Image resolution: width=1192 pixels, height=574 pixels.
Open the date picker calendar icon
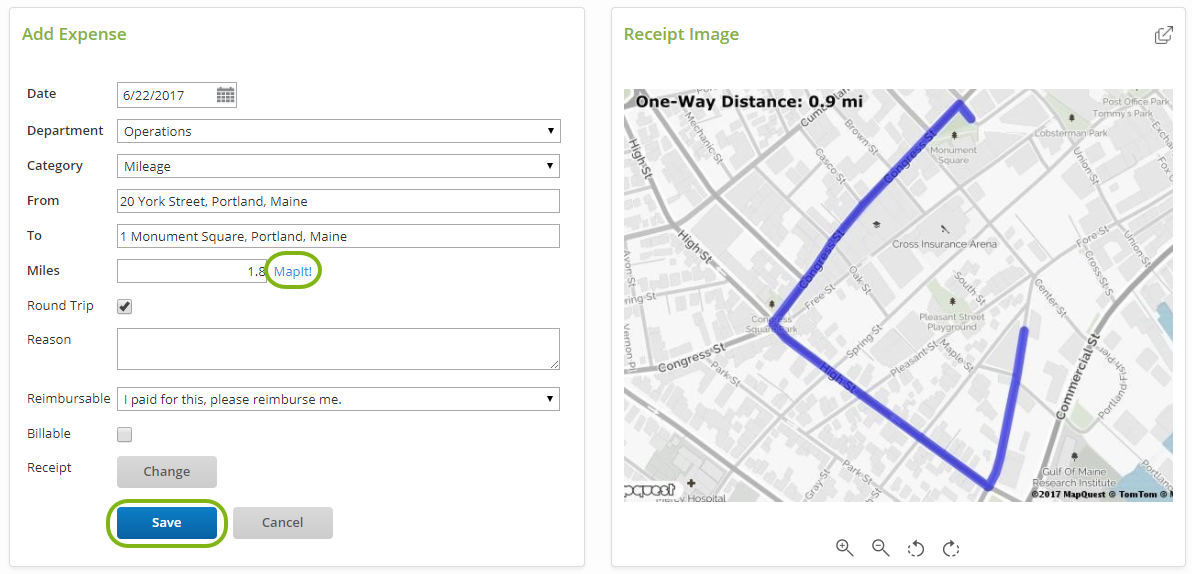click(x=225, y=96)
